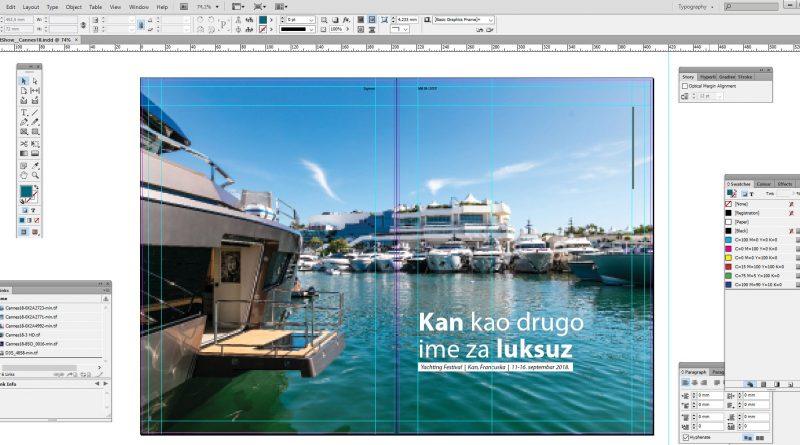Expand the fill color flyout arrow

[271, 20]
